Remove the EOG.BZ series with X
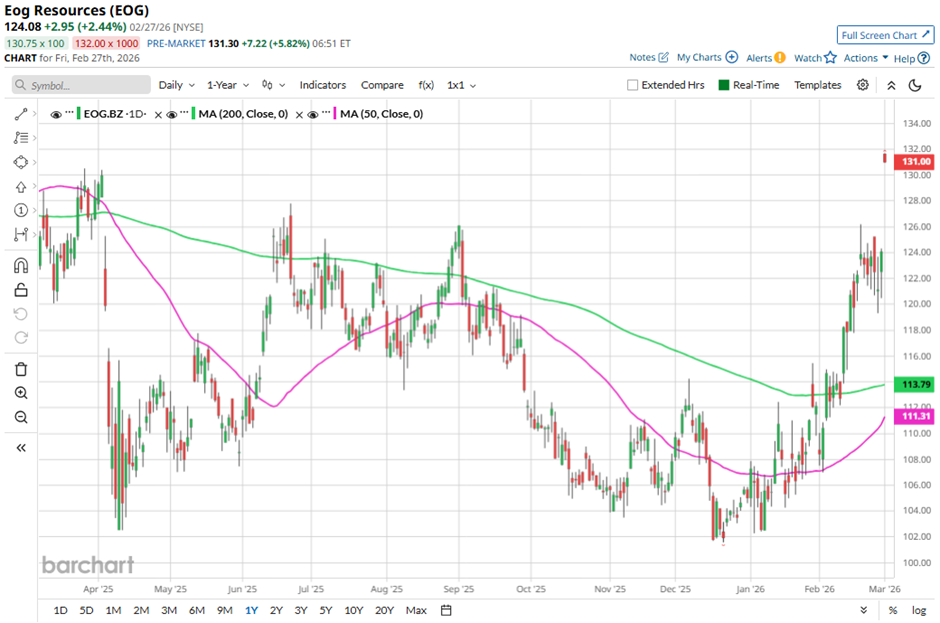 (x=158, y=115)
